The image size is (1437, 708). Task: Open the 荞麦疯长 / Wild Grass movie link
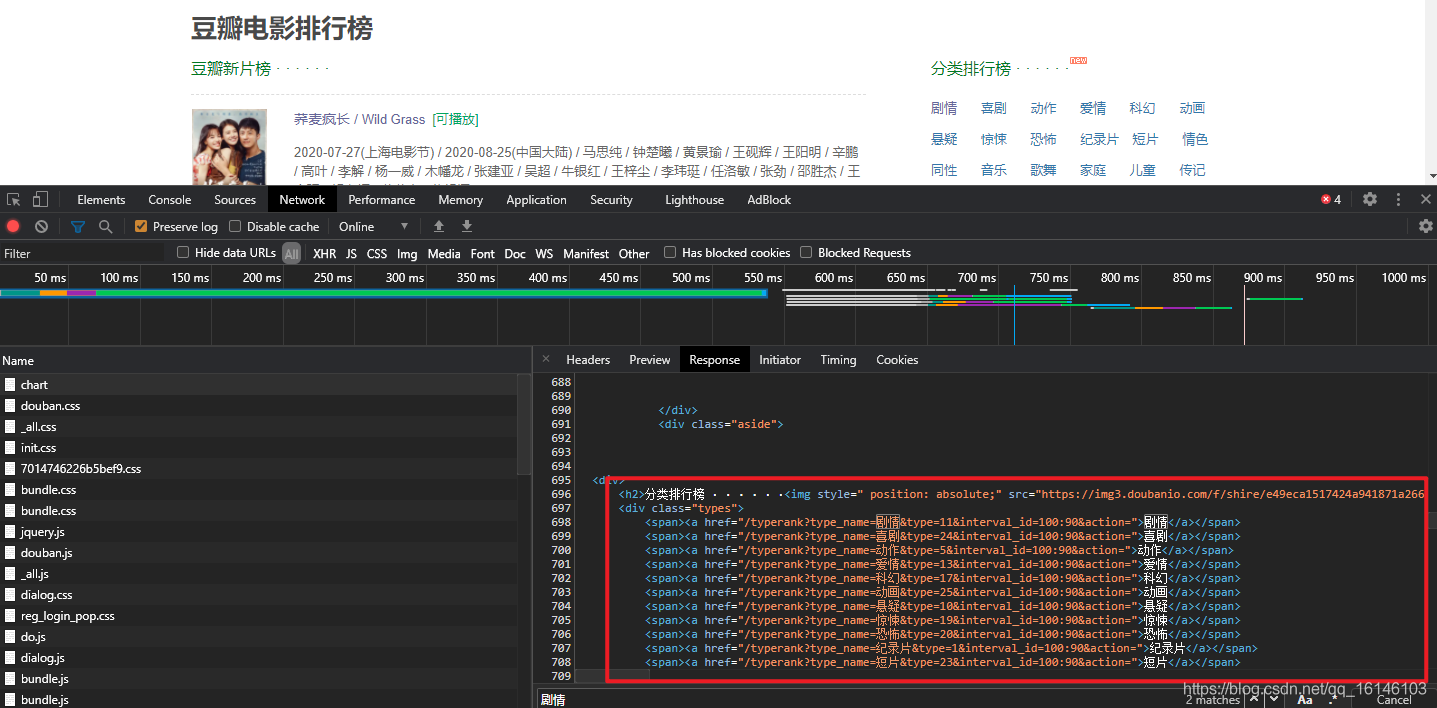click(359, 119)
